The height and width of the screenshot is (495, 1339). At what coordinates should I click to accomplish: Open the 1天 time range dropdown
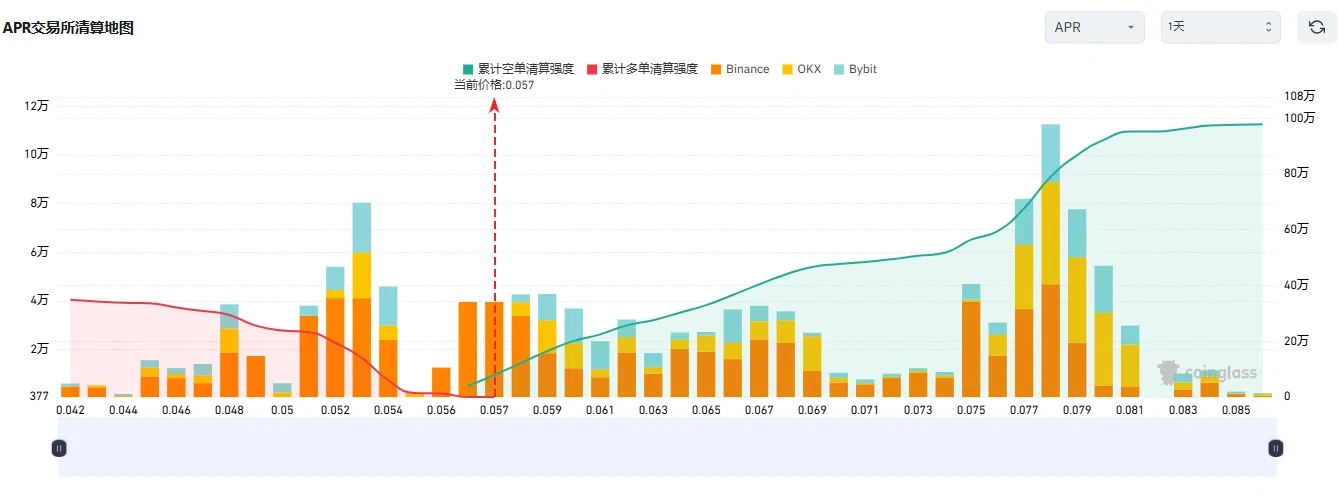point(1220,27)
